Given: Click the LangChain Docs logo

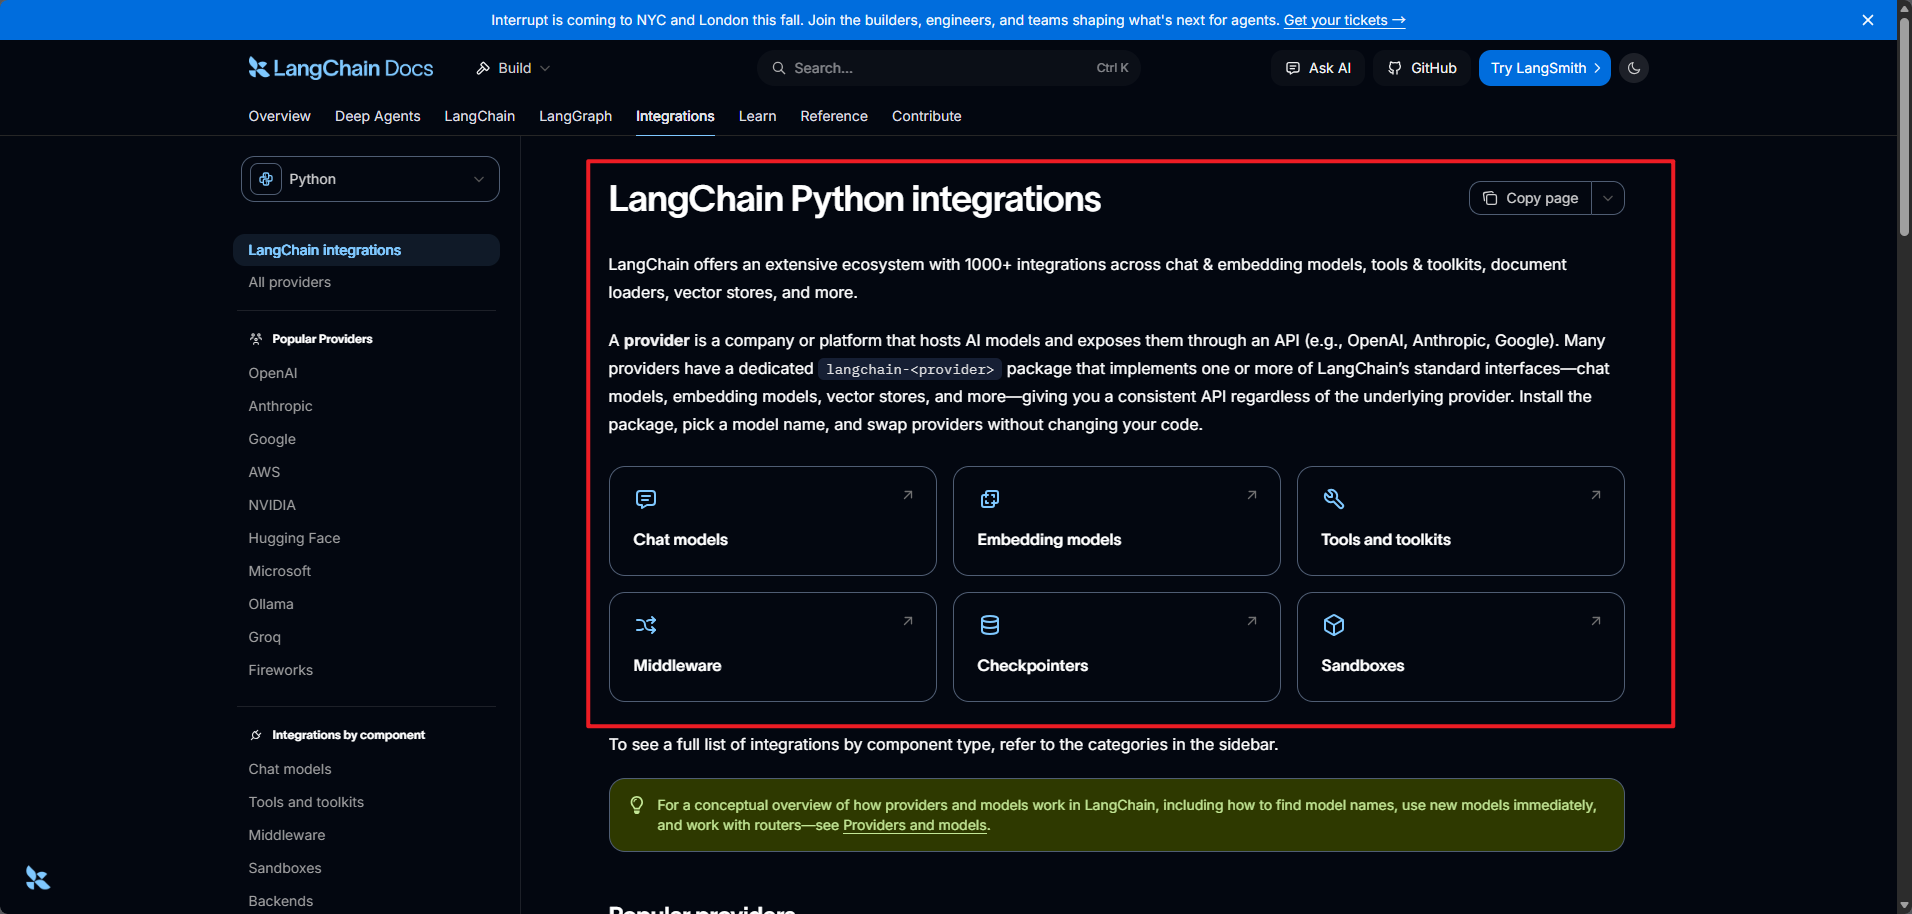Looking at the screenshot, I should [341, 68].
